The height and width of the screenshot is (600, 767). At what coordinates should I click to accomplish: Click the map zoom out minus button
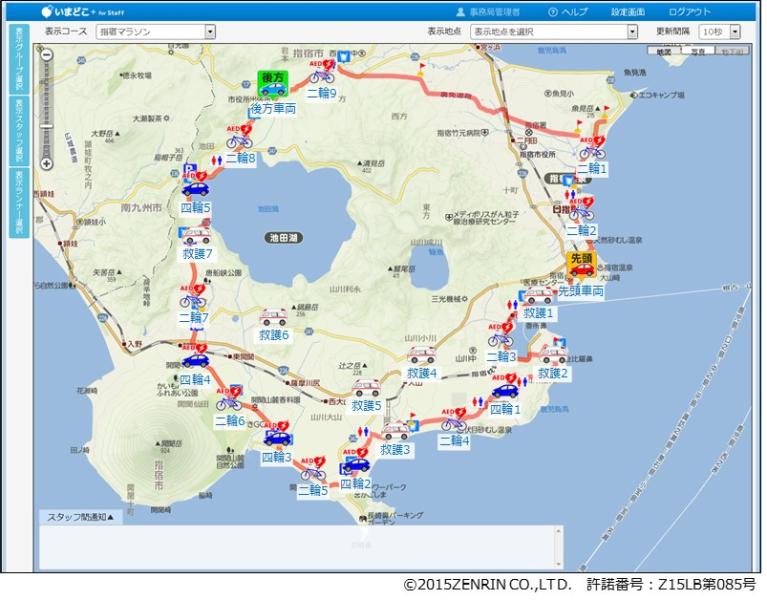(46, 55)
